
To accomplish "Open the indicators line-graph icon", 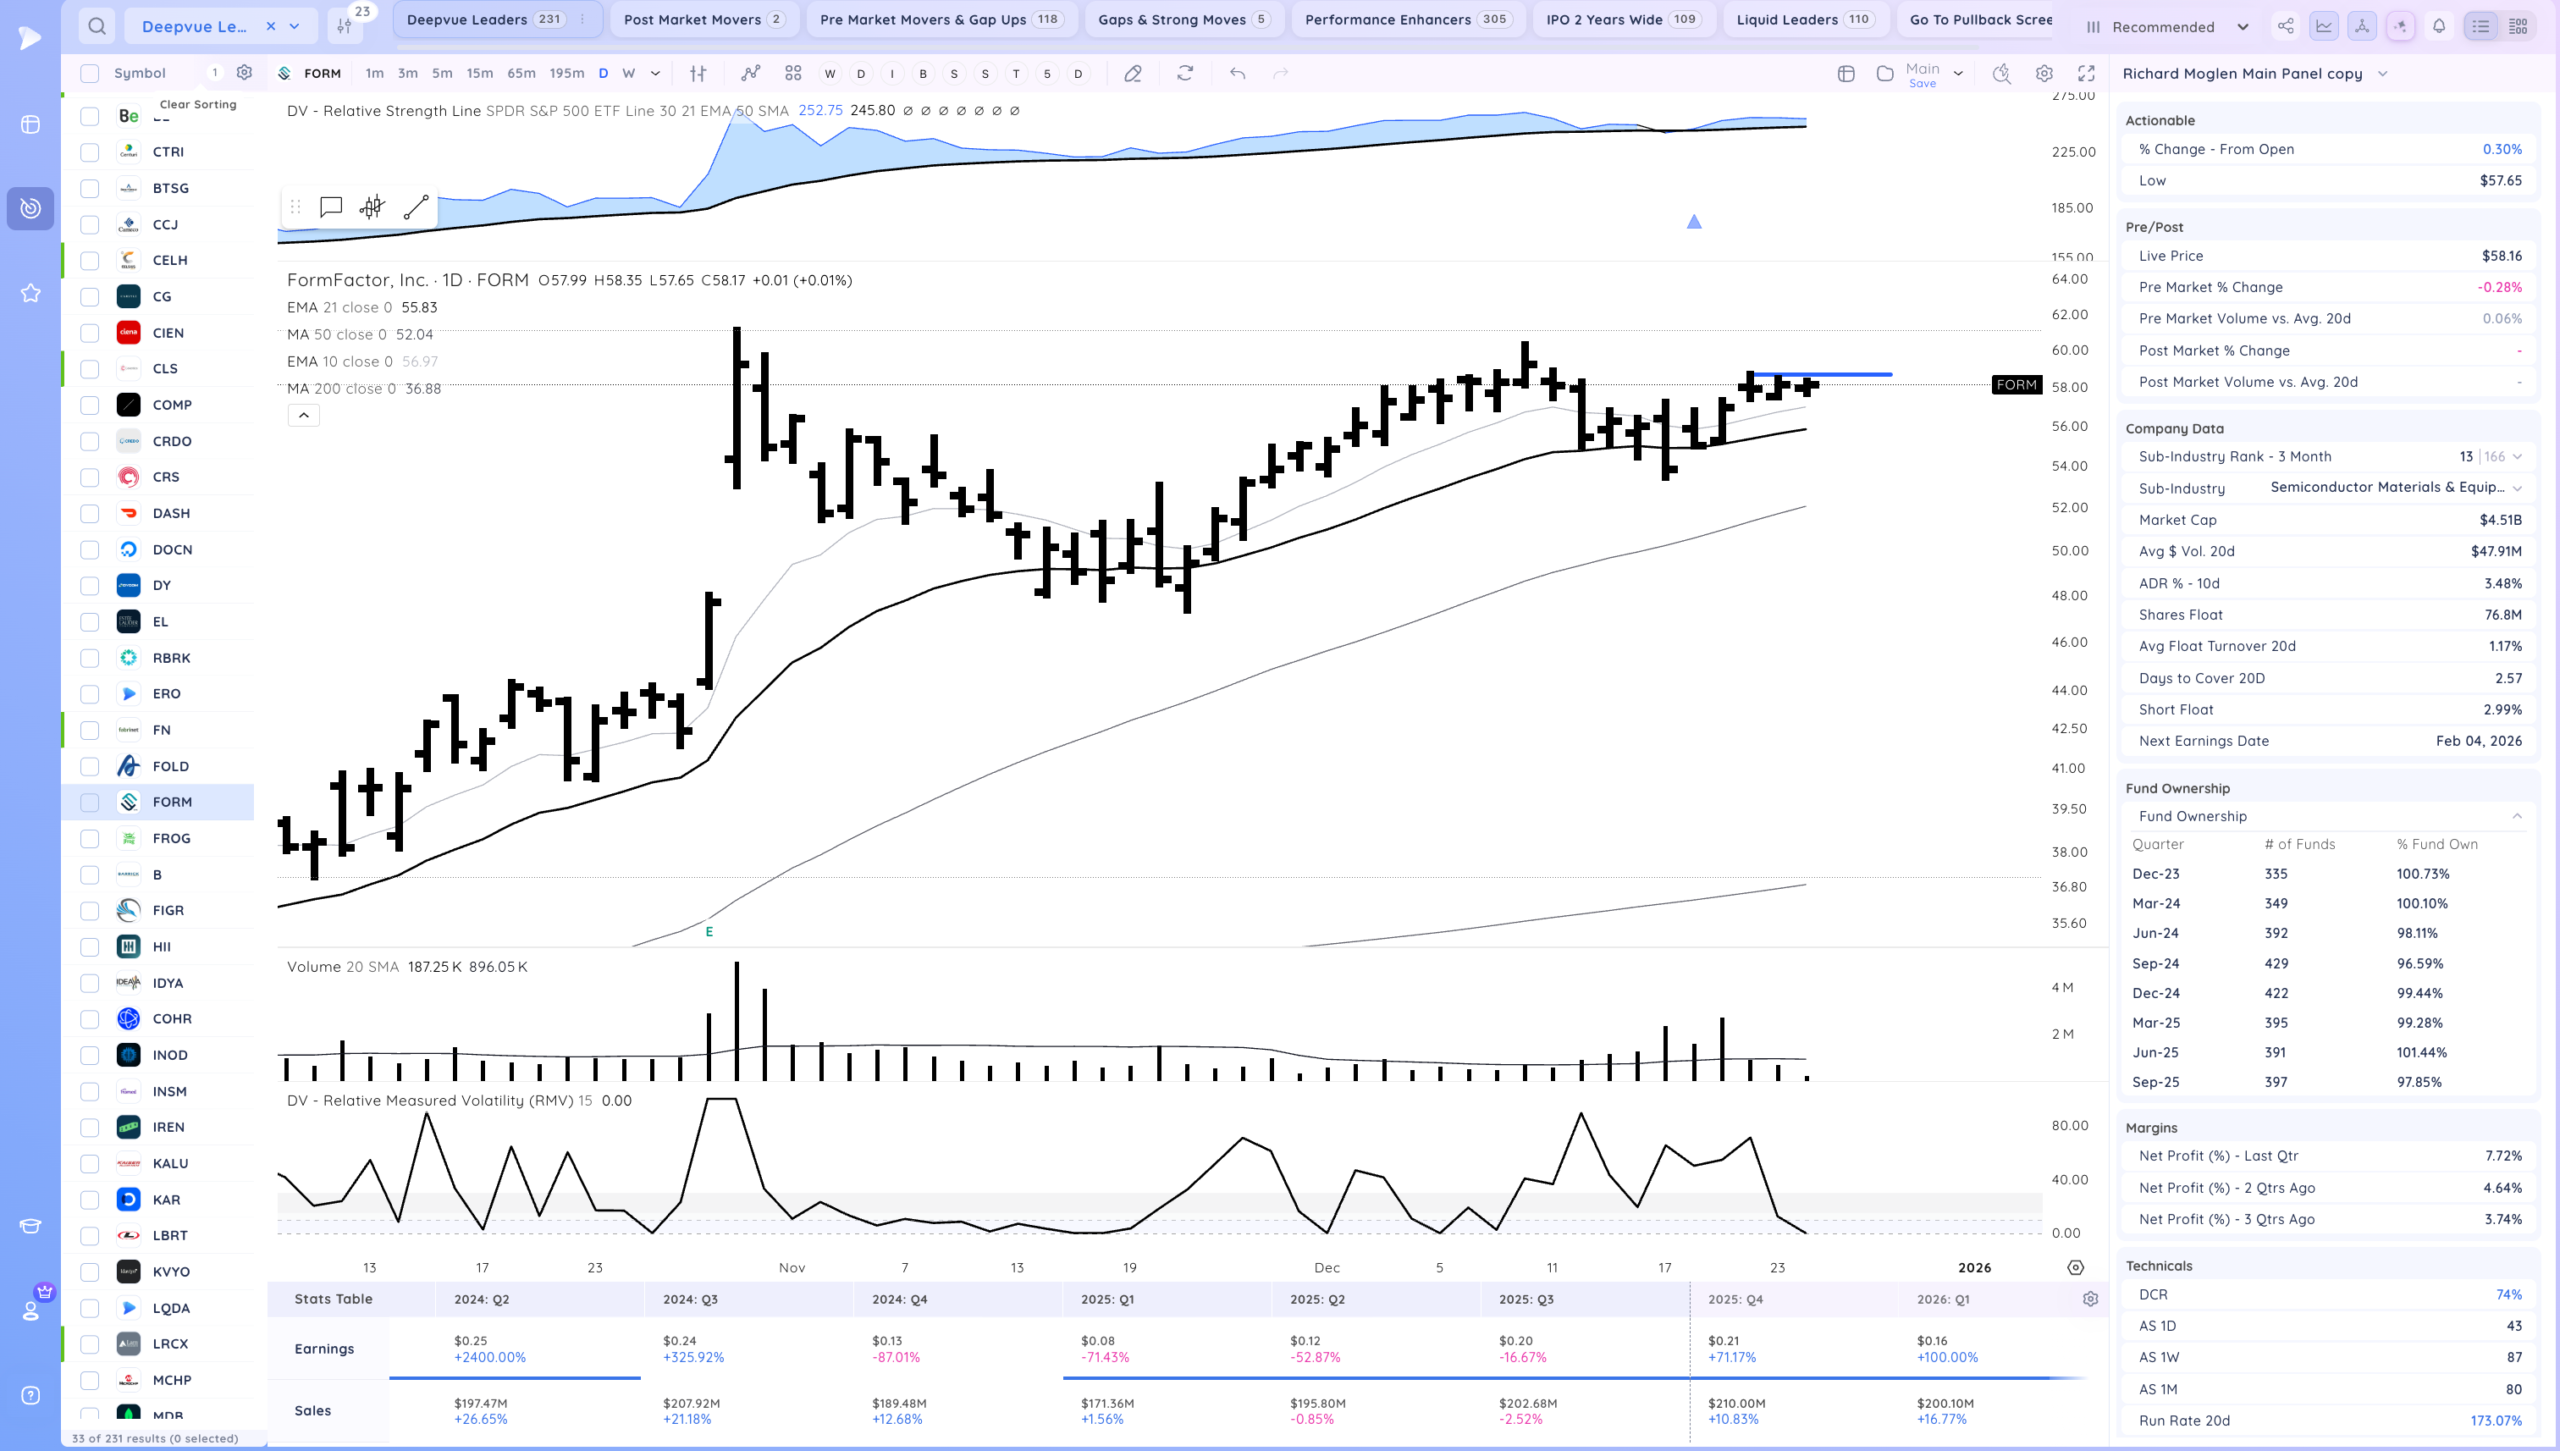I will 751,73.
